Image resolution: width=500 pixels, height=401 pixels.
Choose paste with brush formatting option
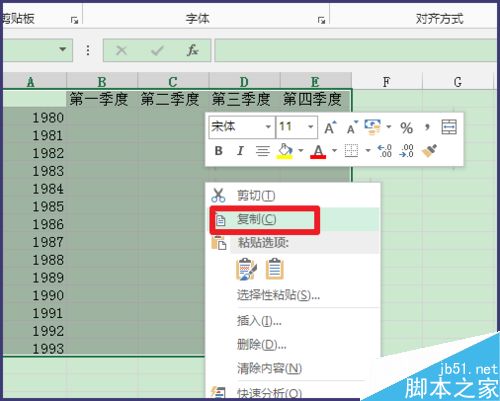pyautogui.click(x=246, y=269)
